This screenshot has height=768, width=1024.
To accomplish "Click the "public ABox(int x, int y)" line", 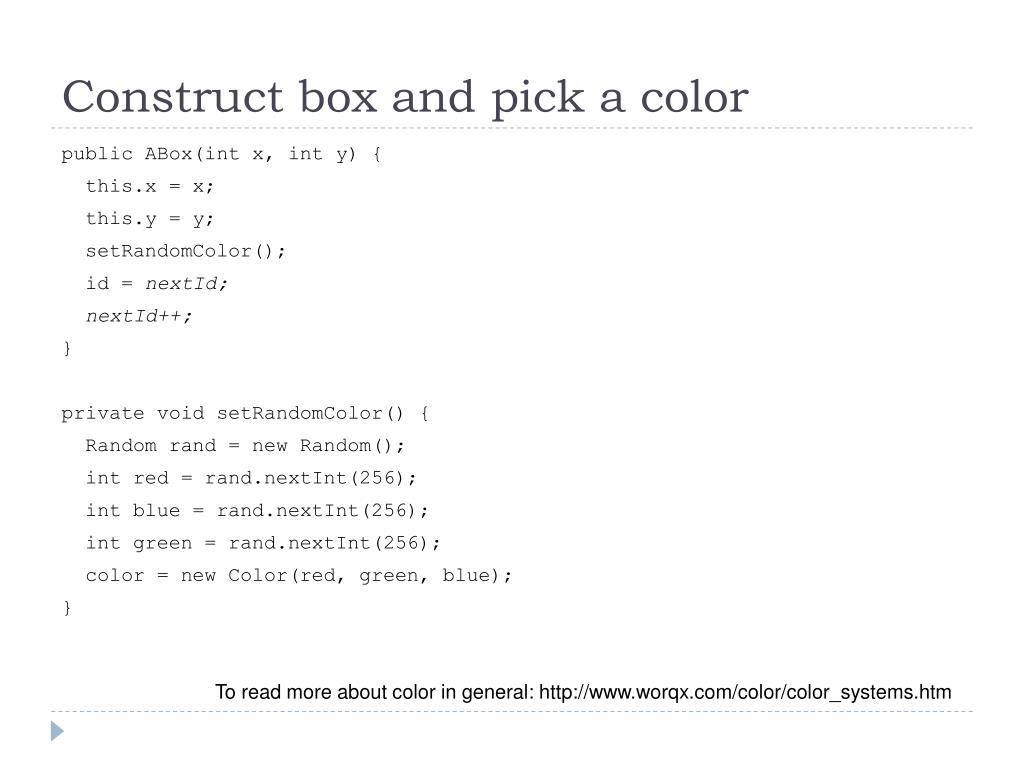I will point(221,154).
